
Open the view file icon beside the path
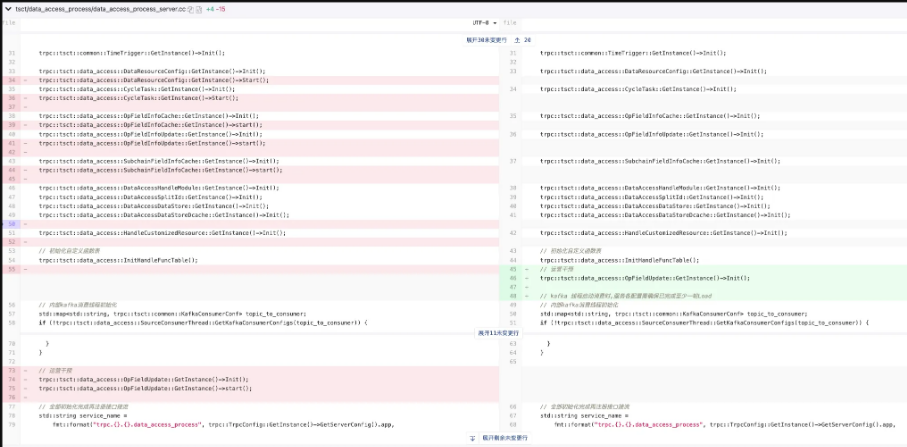pyautogui.click(x=199, y=10)
